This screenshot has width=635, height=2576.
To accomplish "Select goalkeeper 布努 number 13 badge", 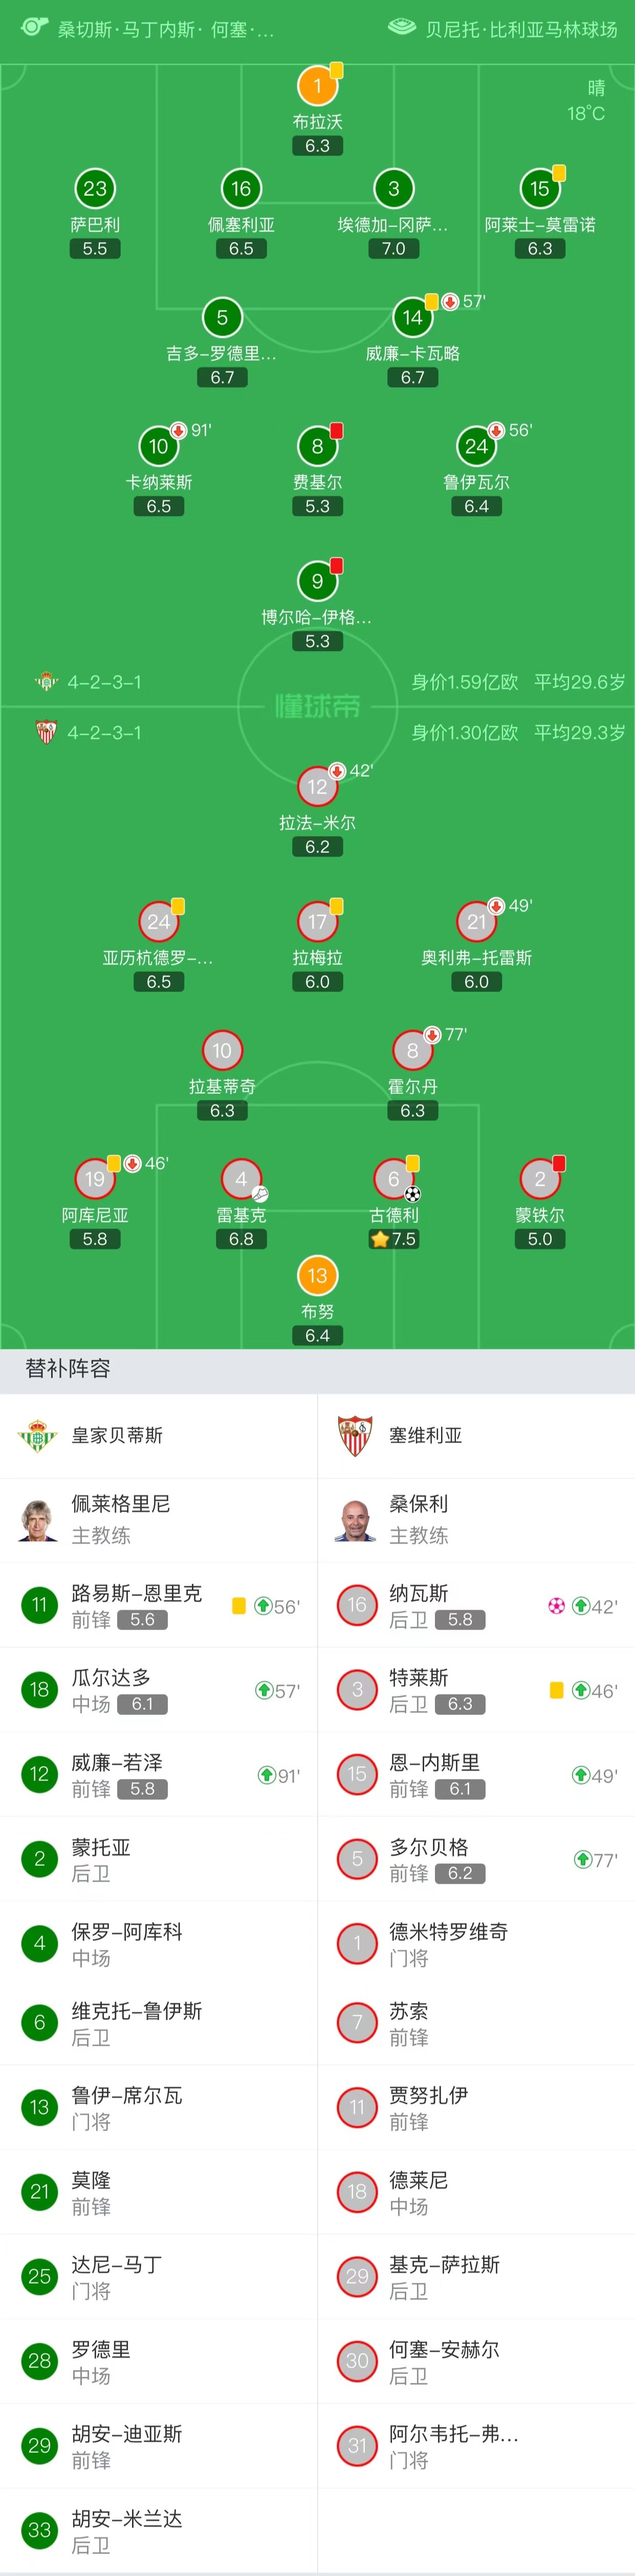I will pos(318,1275).
